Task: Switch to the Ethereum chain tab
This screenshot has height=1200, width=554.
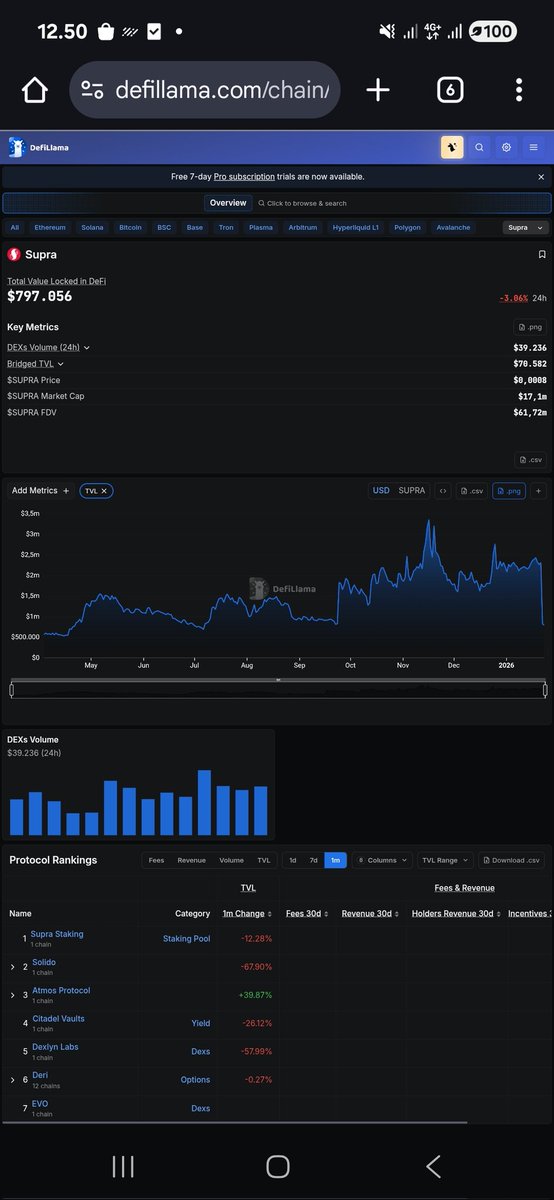Action: point(50,227)
